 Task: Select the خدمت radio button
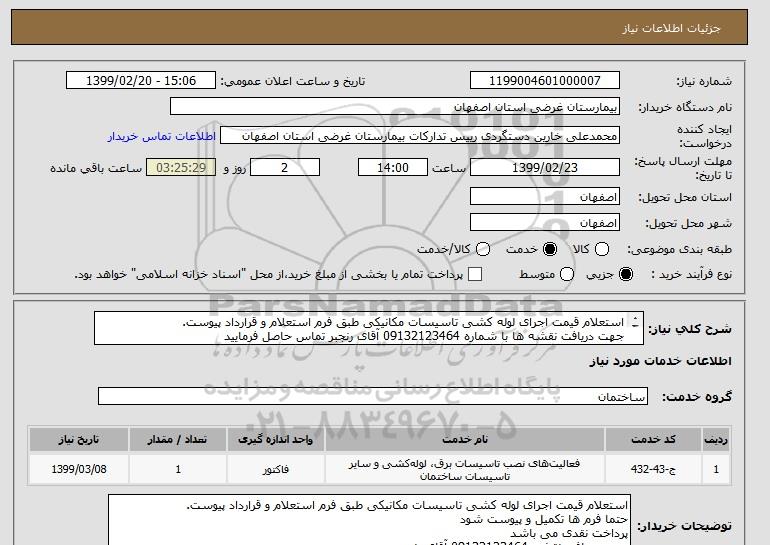point(550,249)
